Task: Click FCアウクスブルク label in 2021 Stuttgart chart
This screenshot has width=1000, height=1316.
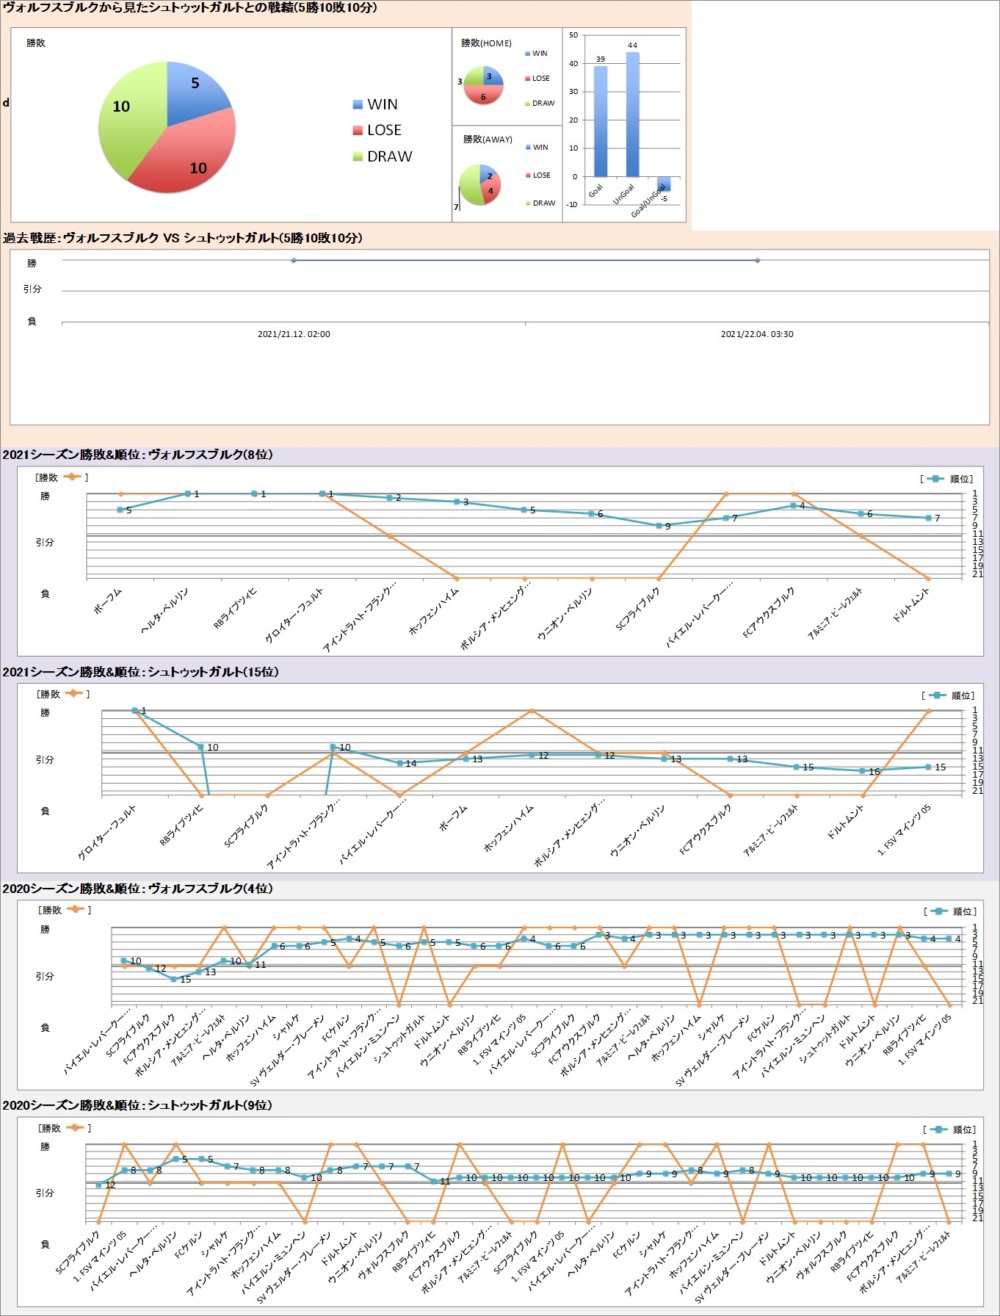Action: 703,828
